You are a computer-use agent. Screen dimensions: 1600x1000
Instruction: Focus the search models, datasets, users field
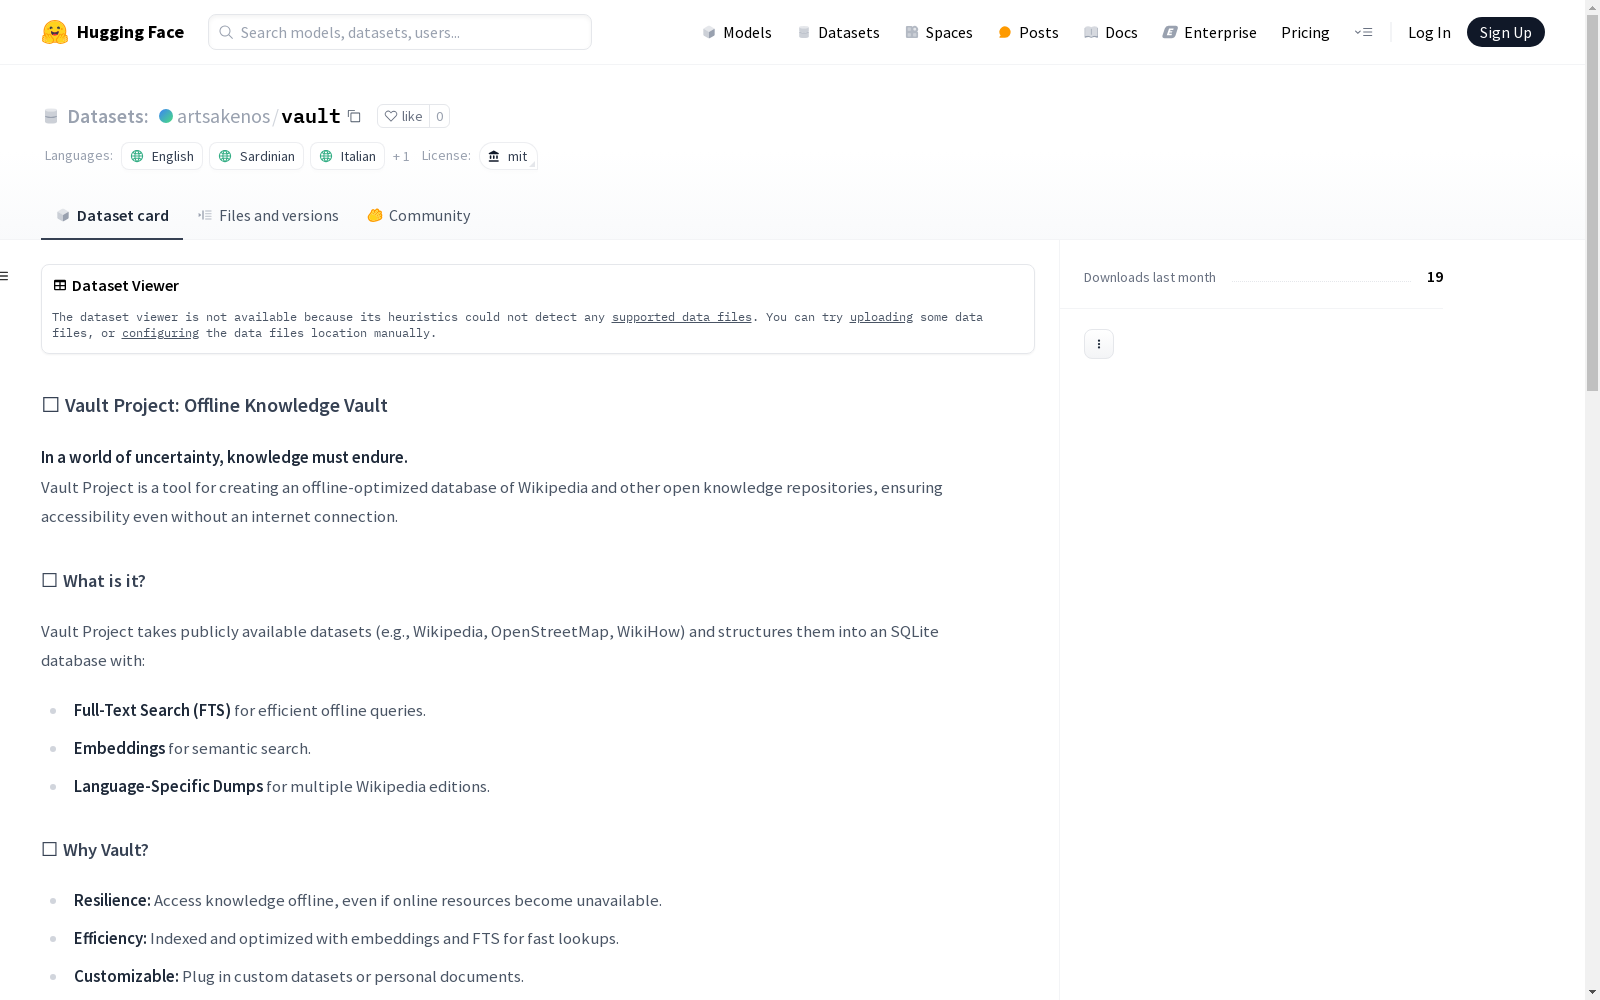(400, 32)
